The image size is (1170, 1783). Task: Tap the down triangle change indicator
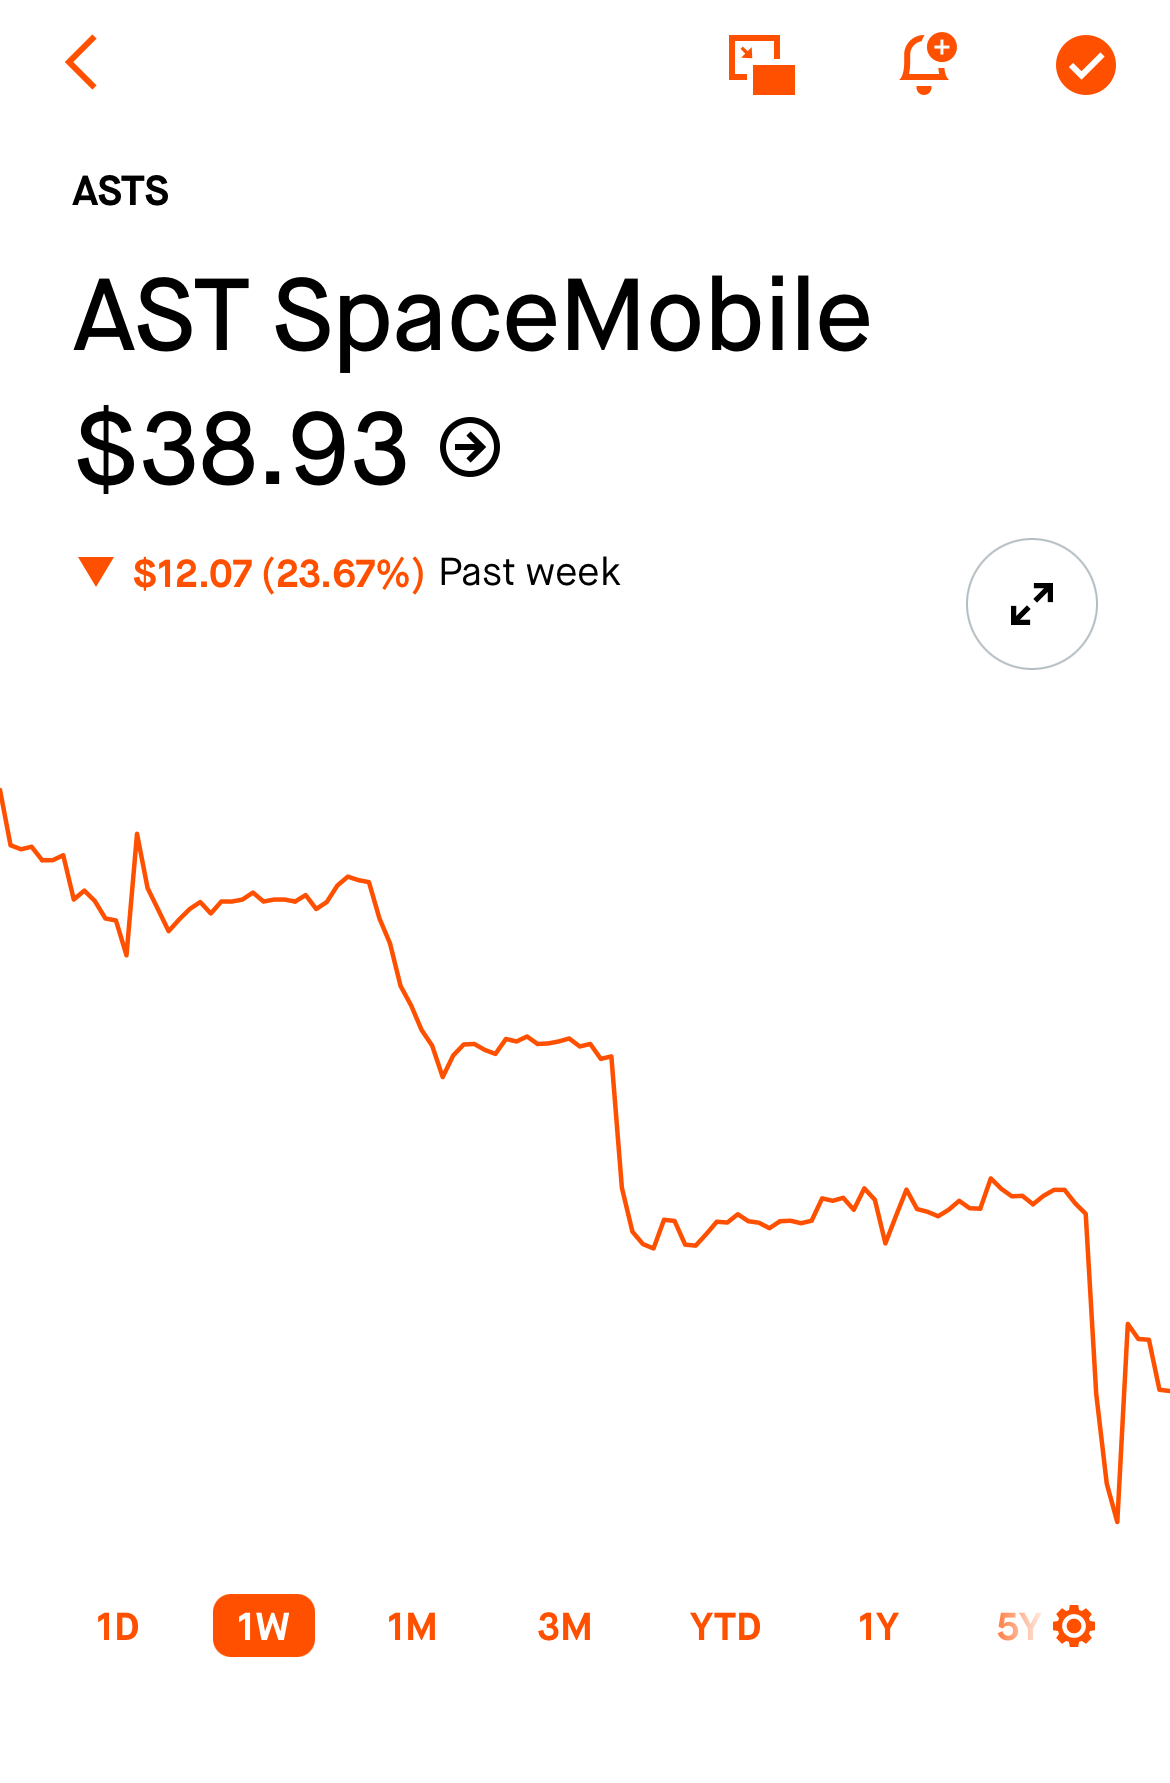96,571
